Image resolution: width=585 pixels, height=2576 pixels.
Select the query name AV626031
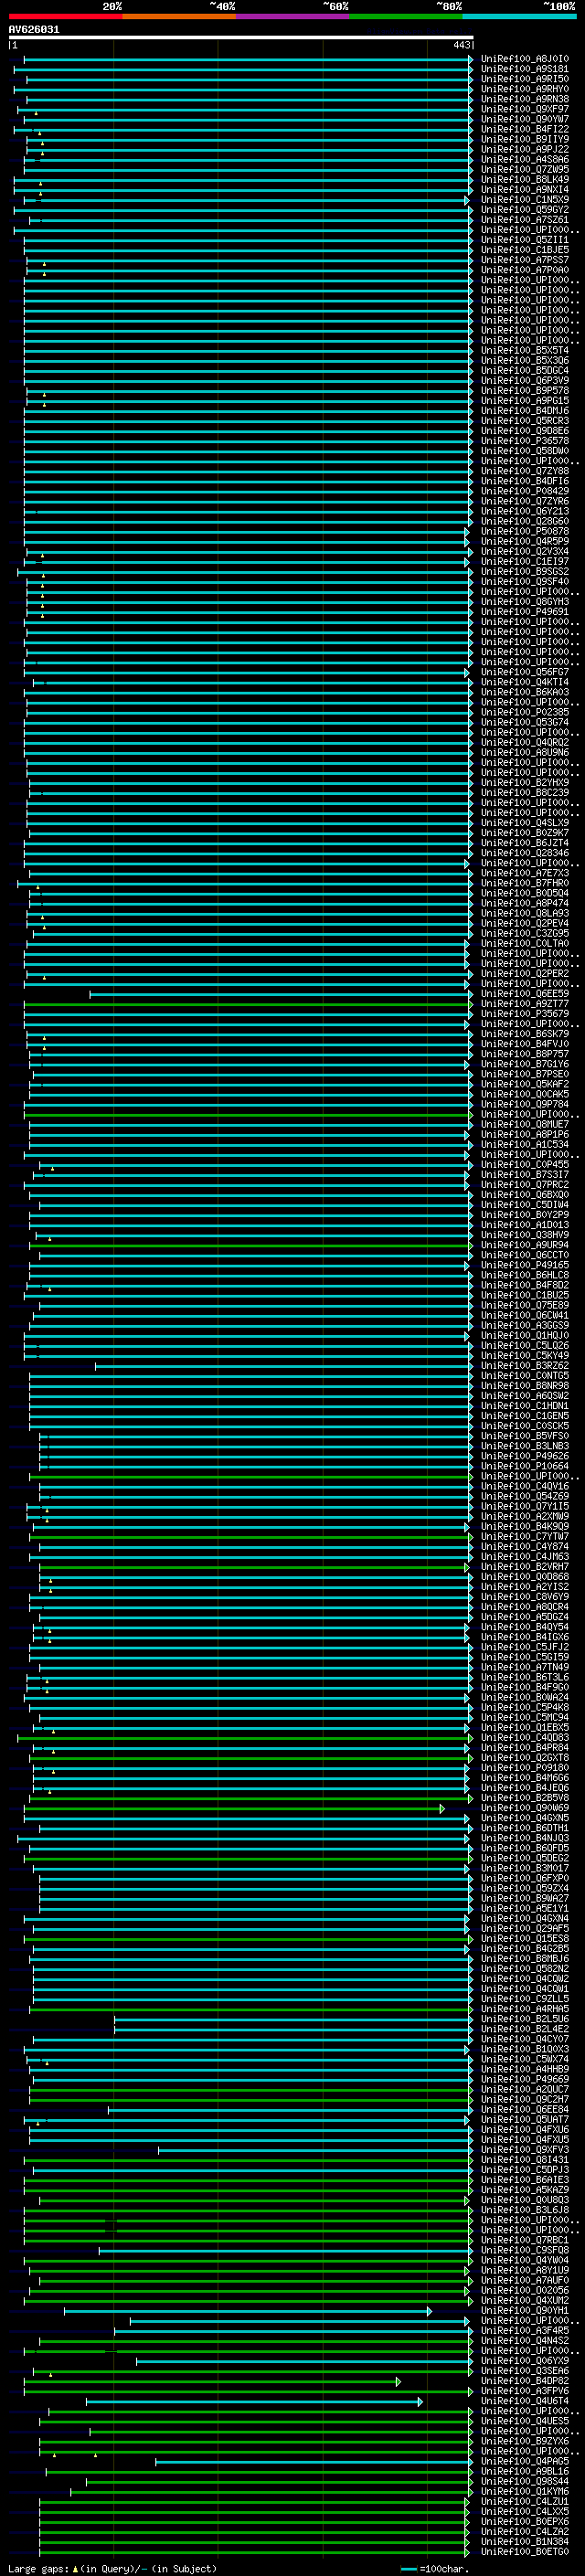[34, 30]
